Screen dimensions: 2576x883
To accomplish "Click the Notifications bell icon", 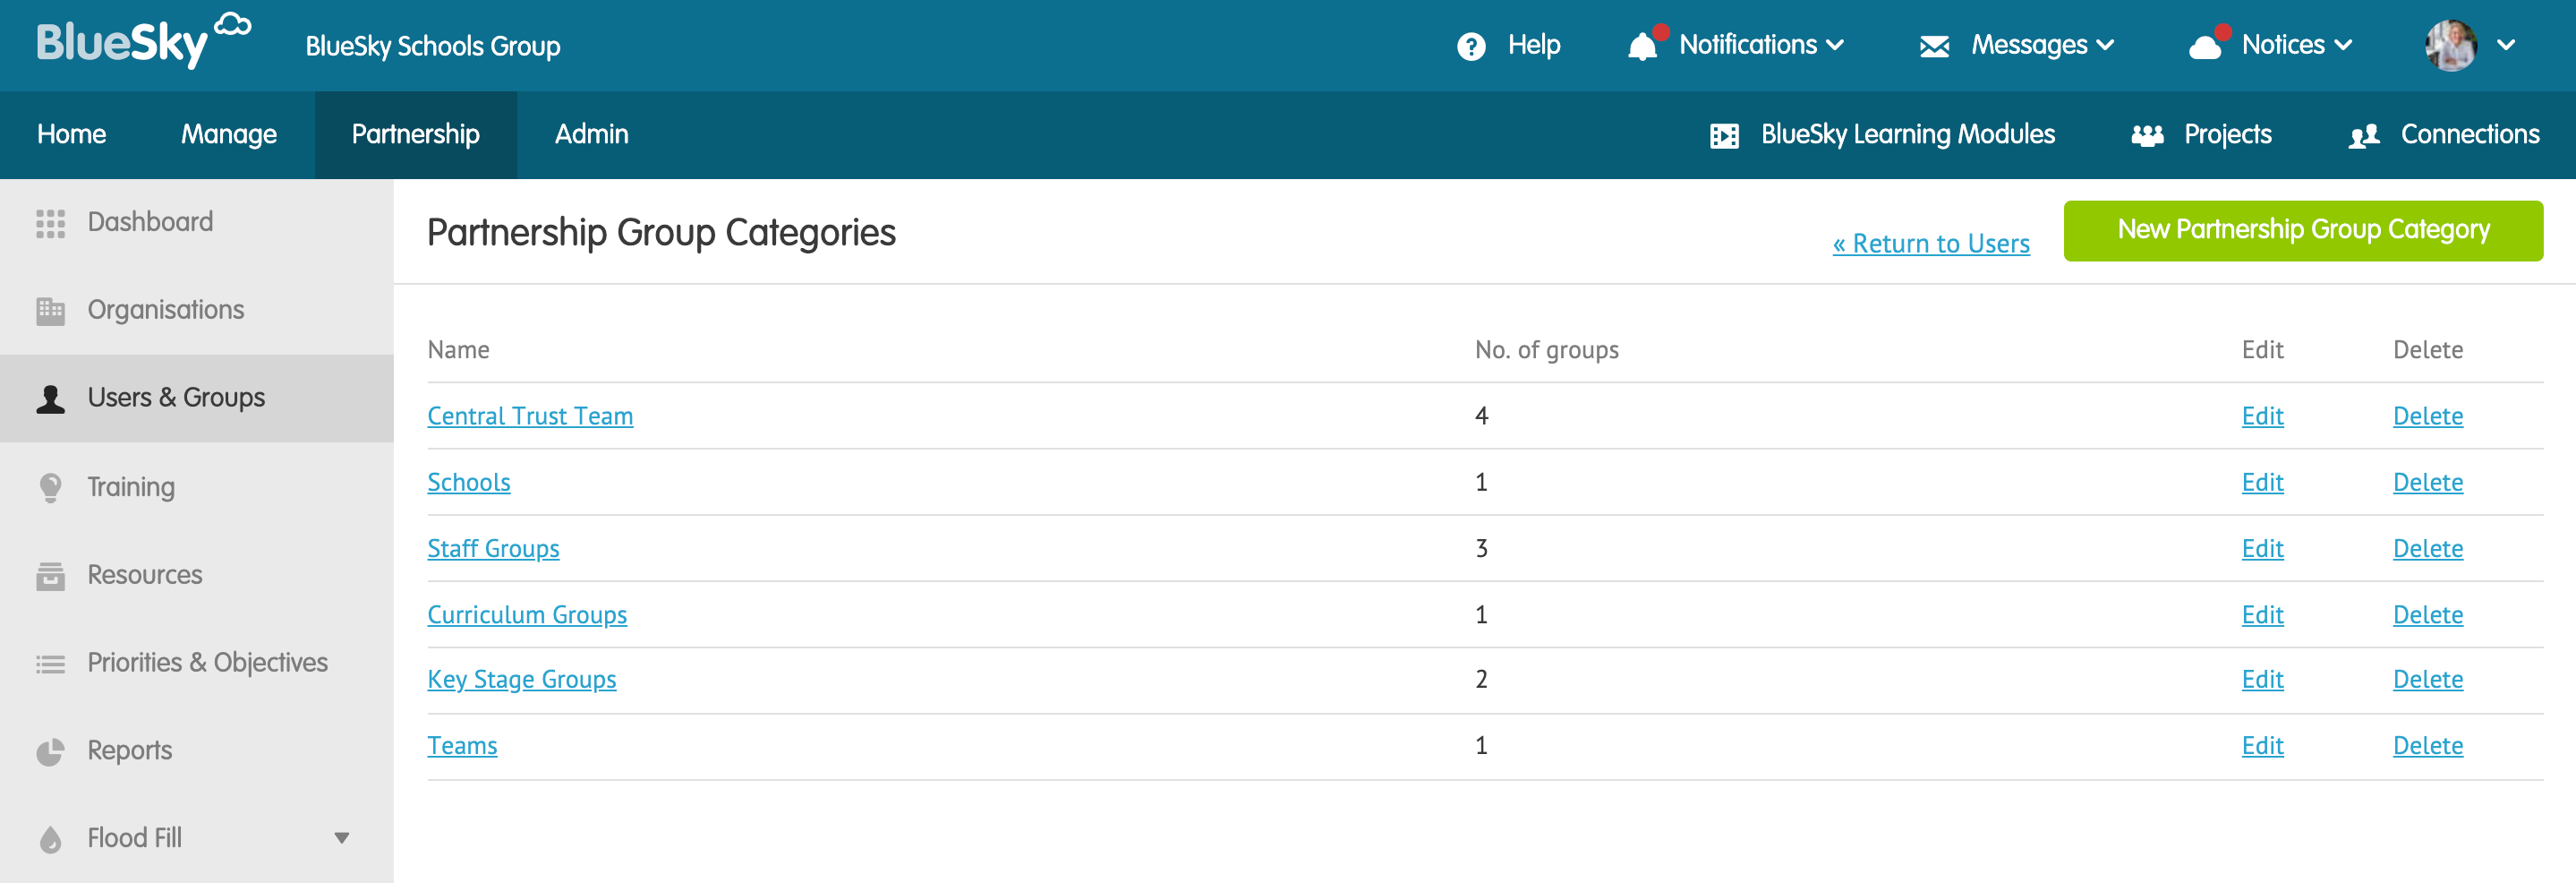I will tap(1643, 46).
